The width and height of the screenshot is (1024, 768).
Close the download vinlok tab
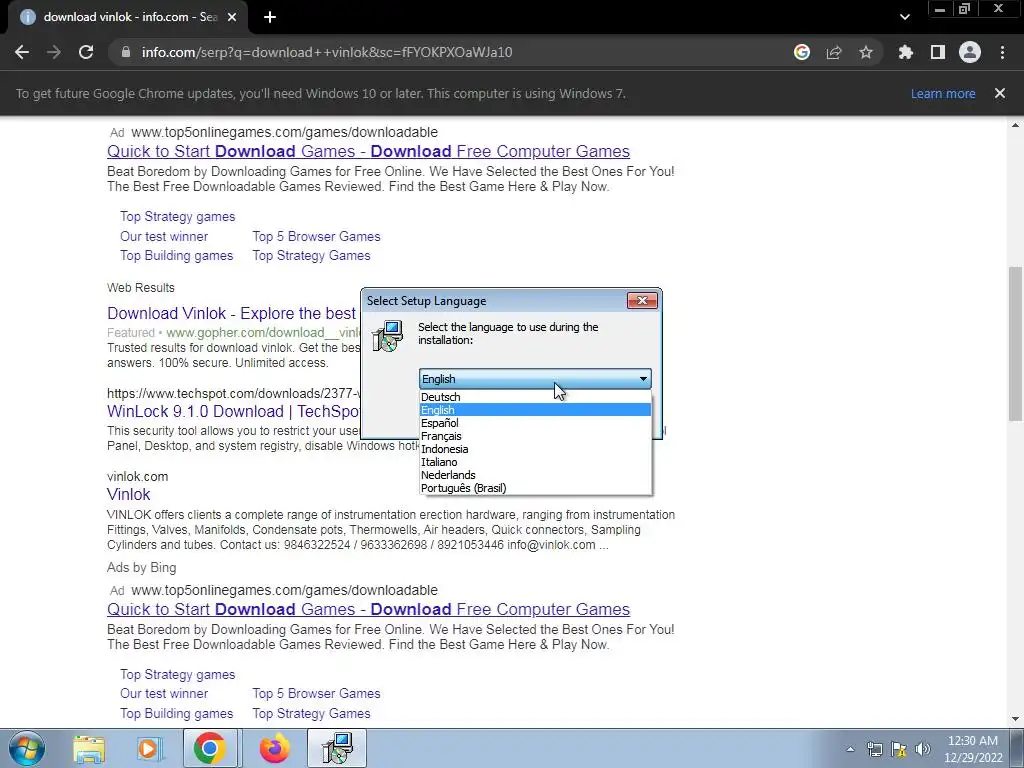[232, 18]
